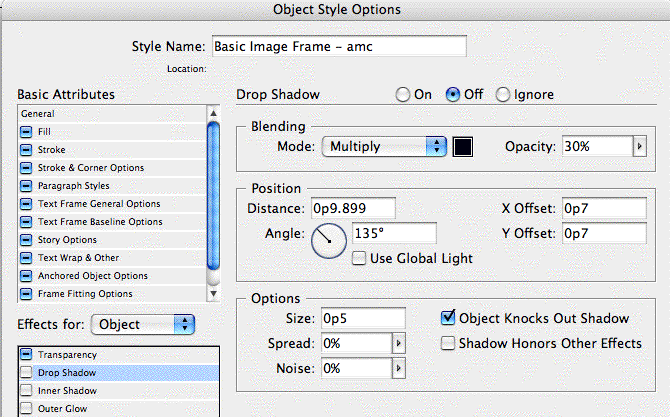
Task: Click the Spread percentage field
Action: 356,343
